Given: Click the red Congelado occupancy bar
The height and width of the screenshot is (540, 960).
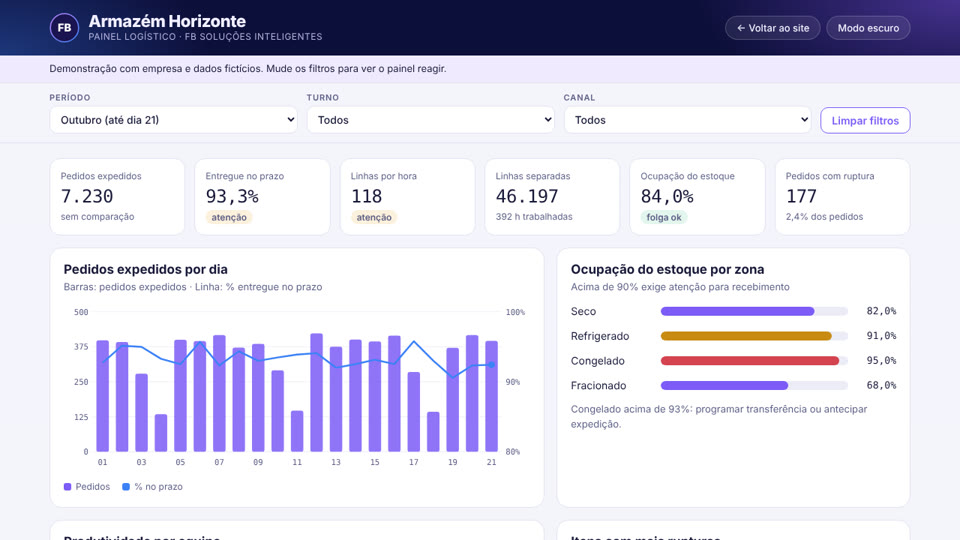Looking at the screenshot, I should (x=754, y=361).
